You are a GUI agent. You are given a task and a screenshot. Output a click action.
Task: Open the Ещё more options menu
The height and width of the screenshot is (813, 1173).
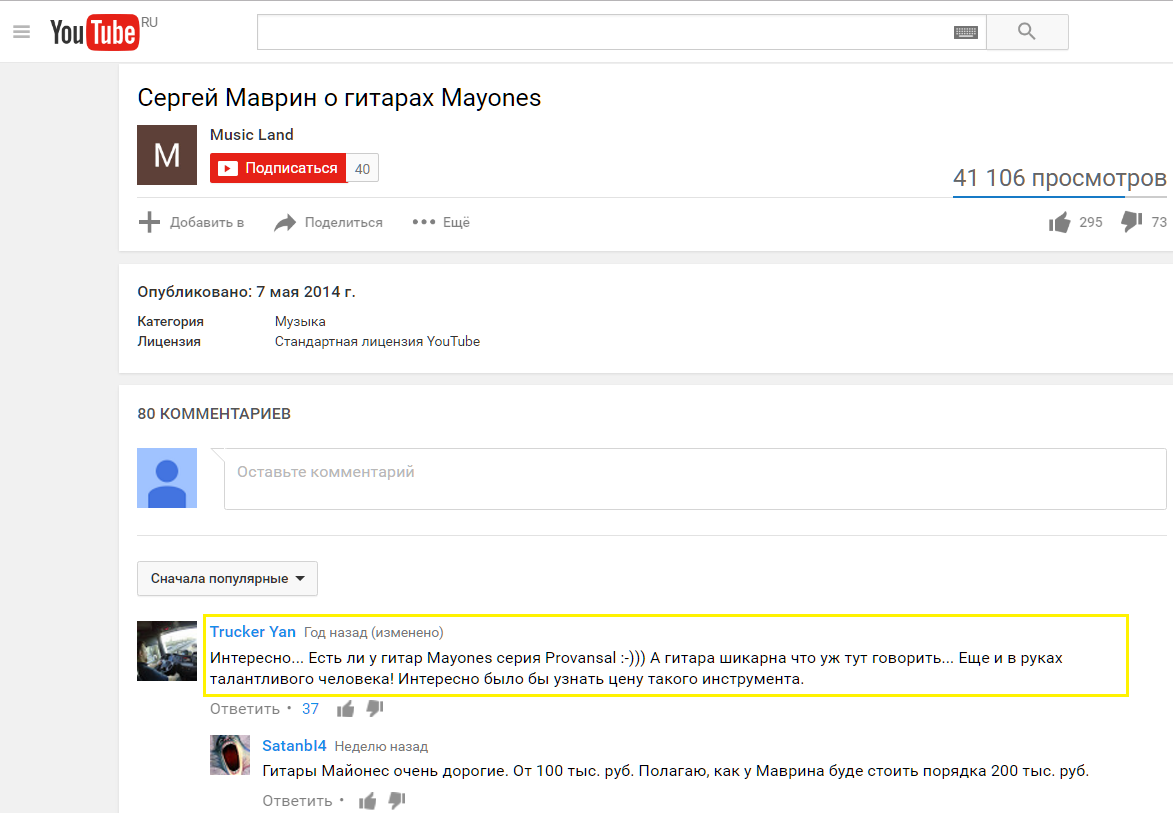click(441, 222)
